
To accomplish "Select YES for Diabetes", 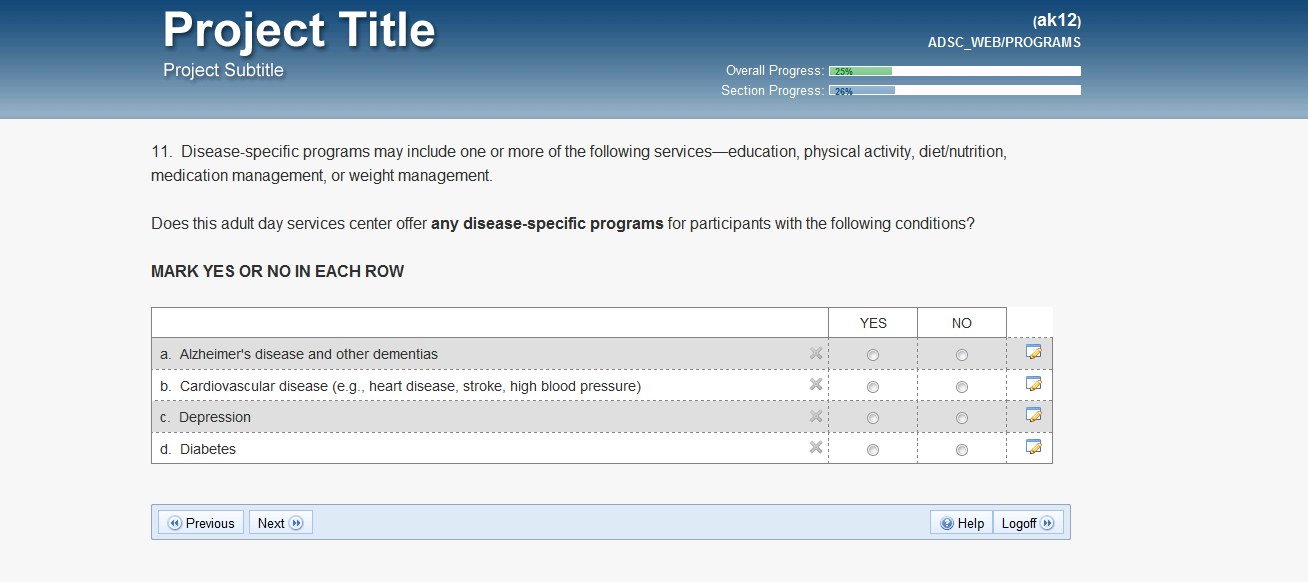I will coord(873,450).
